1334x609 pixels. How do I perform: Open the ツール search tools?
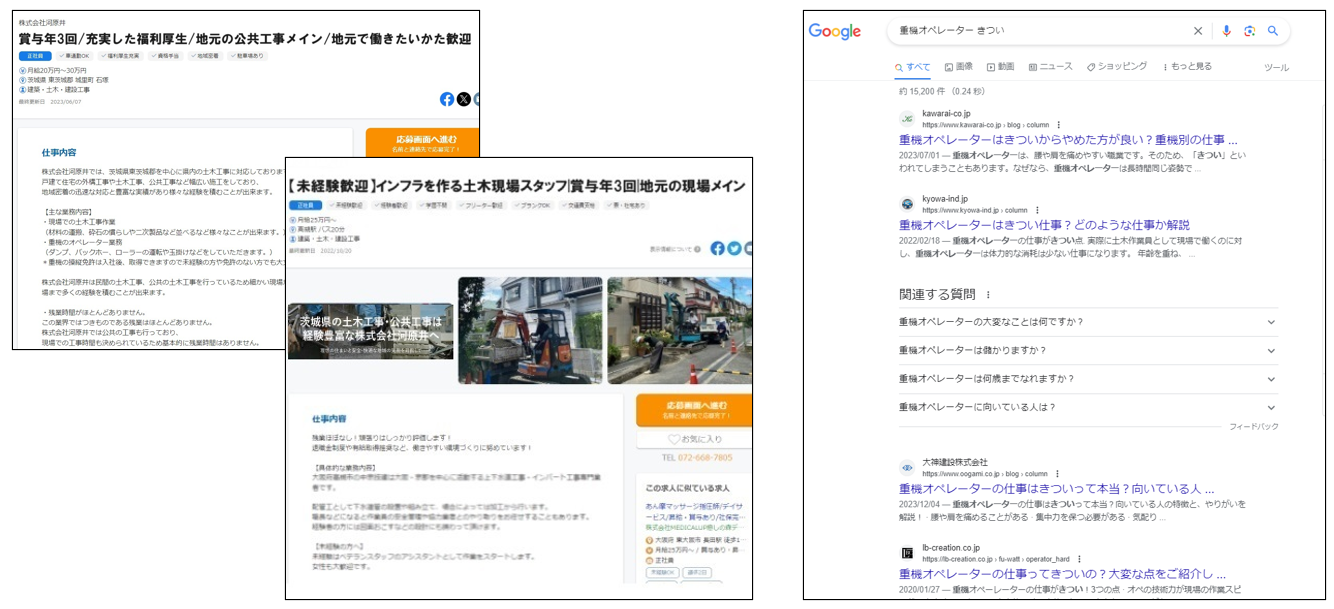[x=1276, y=68]
